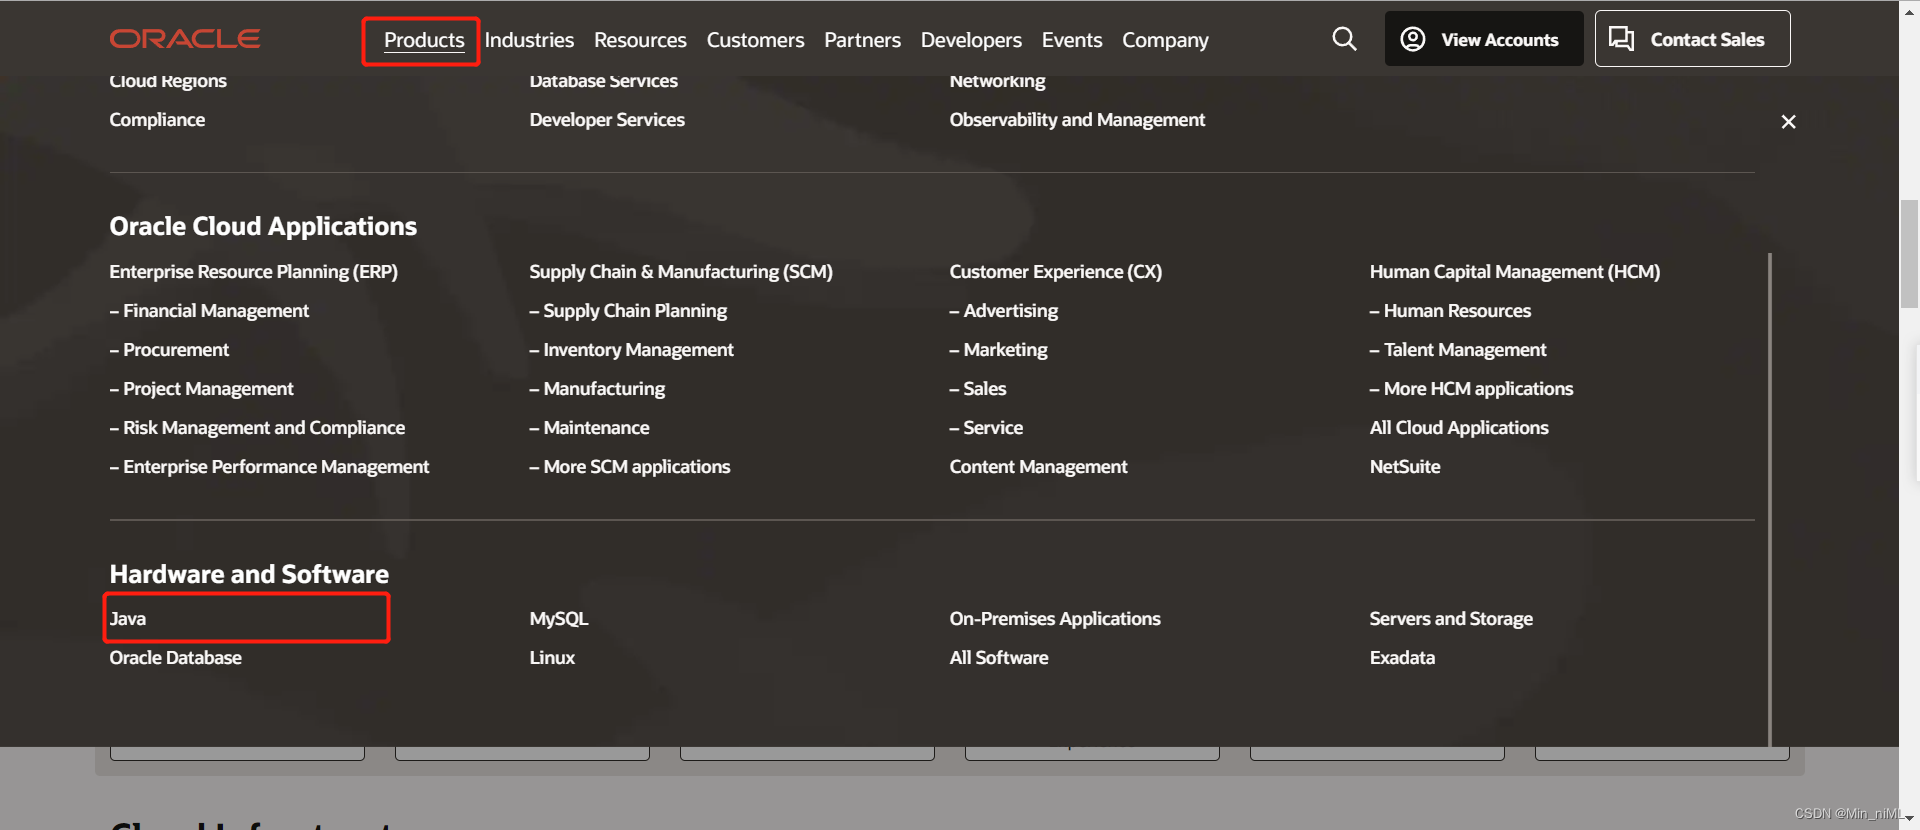The width and height of the screenshot is (1920, 830).
Task: Open the NetSuite link
Action: pyautogui.click(x=1405, y=467)
